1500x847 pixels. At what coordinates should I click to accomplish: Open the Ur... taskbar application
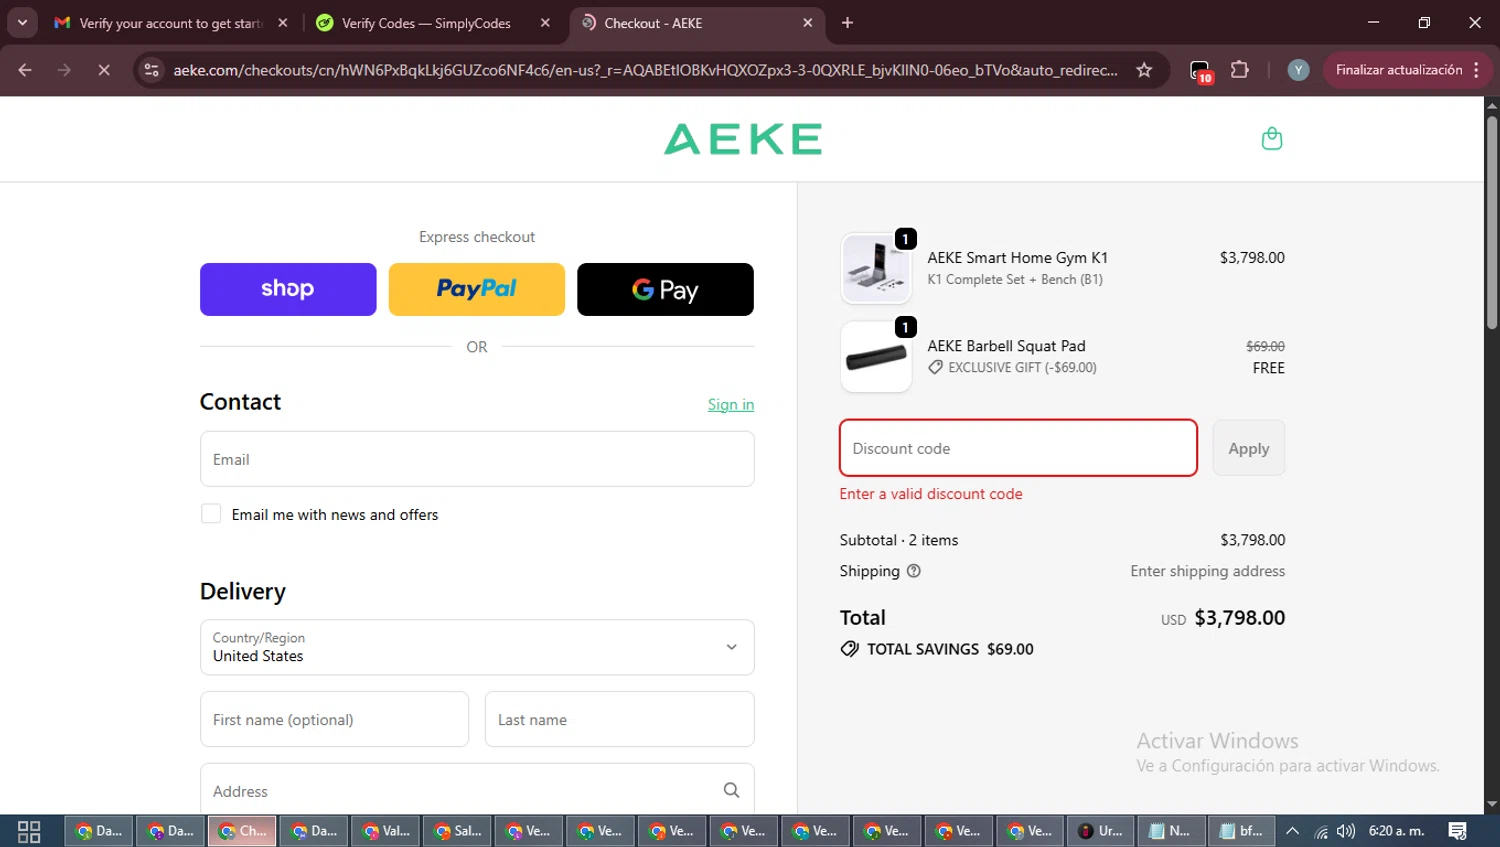[1100, 831]
